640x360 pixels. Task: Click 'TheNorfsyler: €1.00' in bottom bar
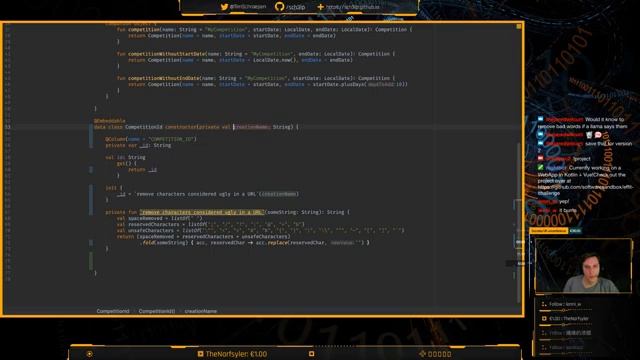[x=236, y=354]
